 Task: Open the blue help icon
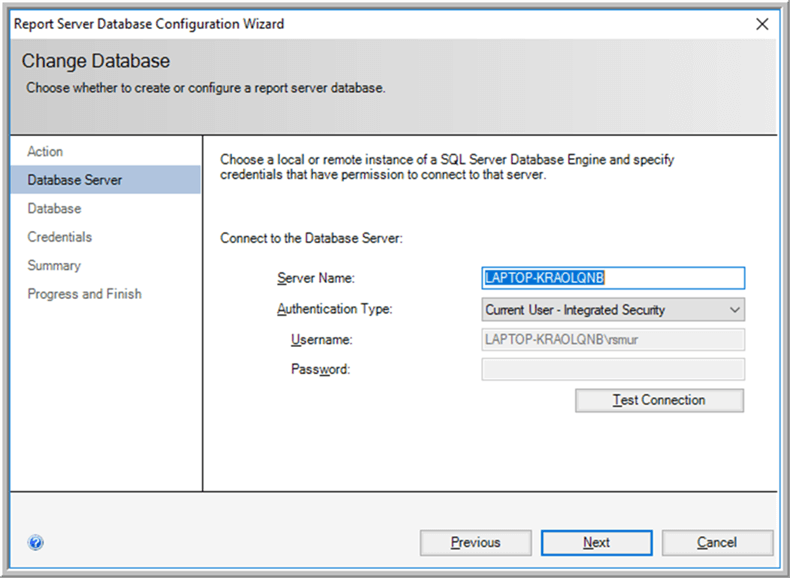[x=35, y=543]
